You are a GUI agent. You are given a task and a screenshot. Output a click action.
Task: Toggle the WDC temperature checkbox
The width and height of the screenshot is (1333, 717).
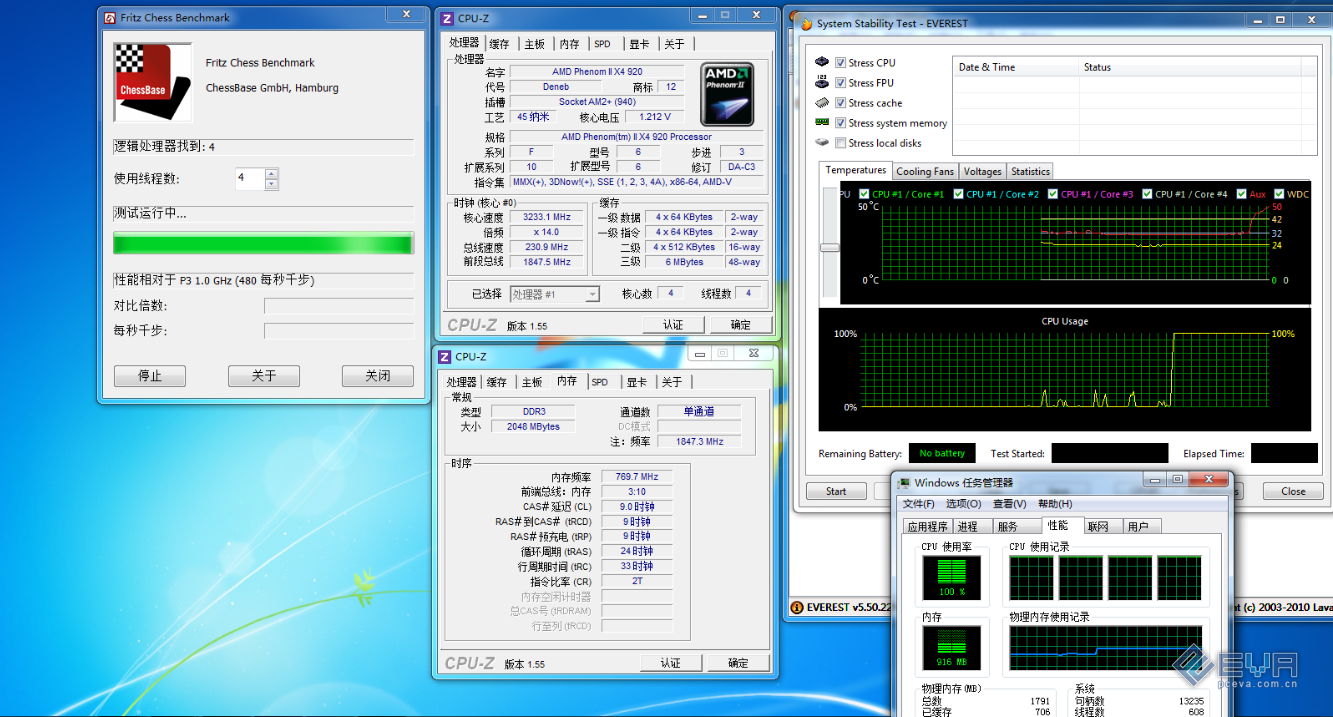pos(1279,194)
